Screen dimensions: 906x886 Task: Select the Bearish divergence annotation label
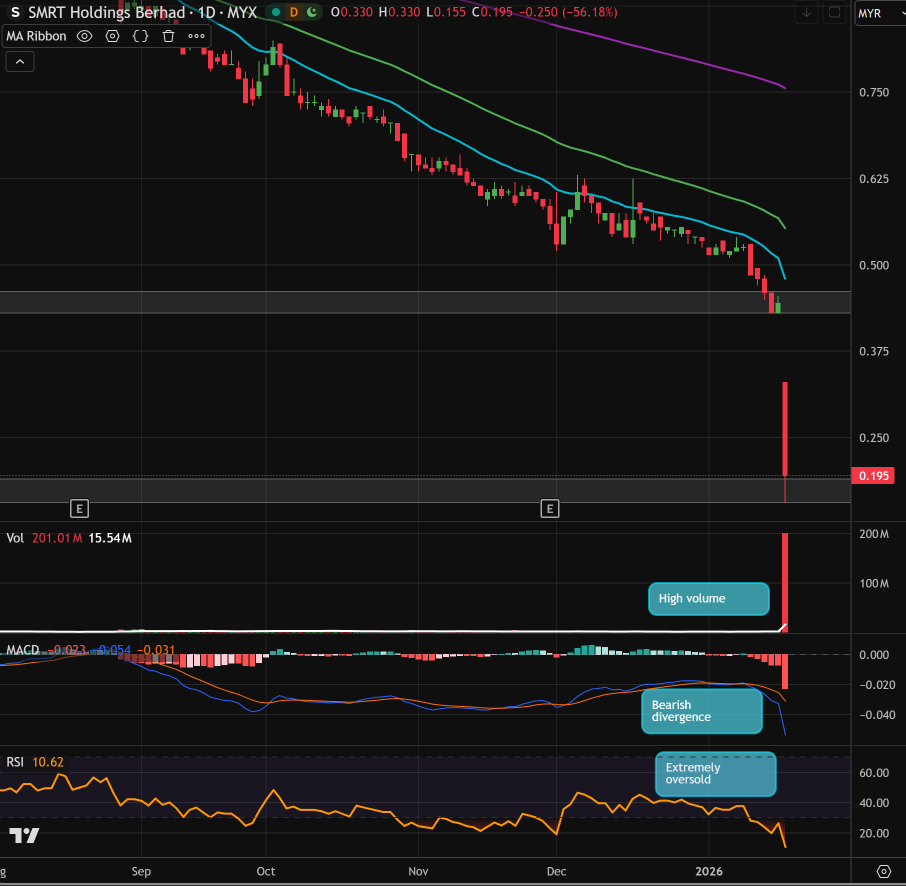tap(702, 711)
